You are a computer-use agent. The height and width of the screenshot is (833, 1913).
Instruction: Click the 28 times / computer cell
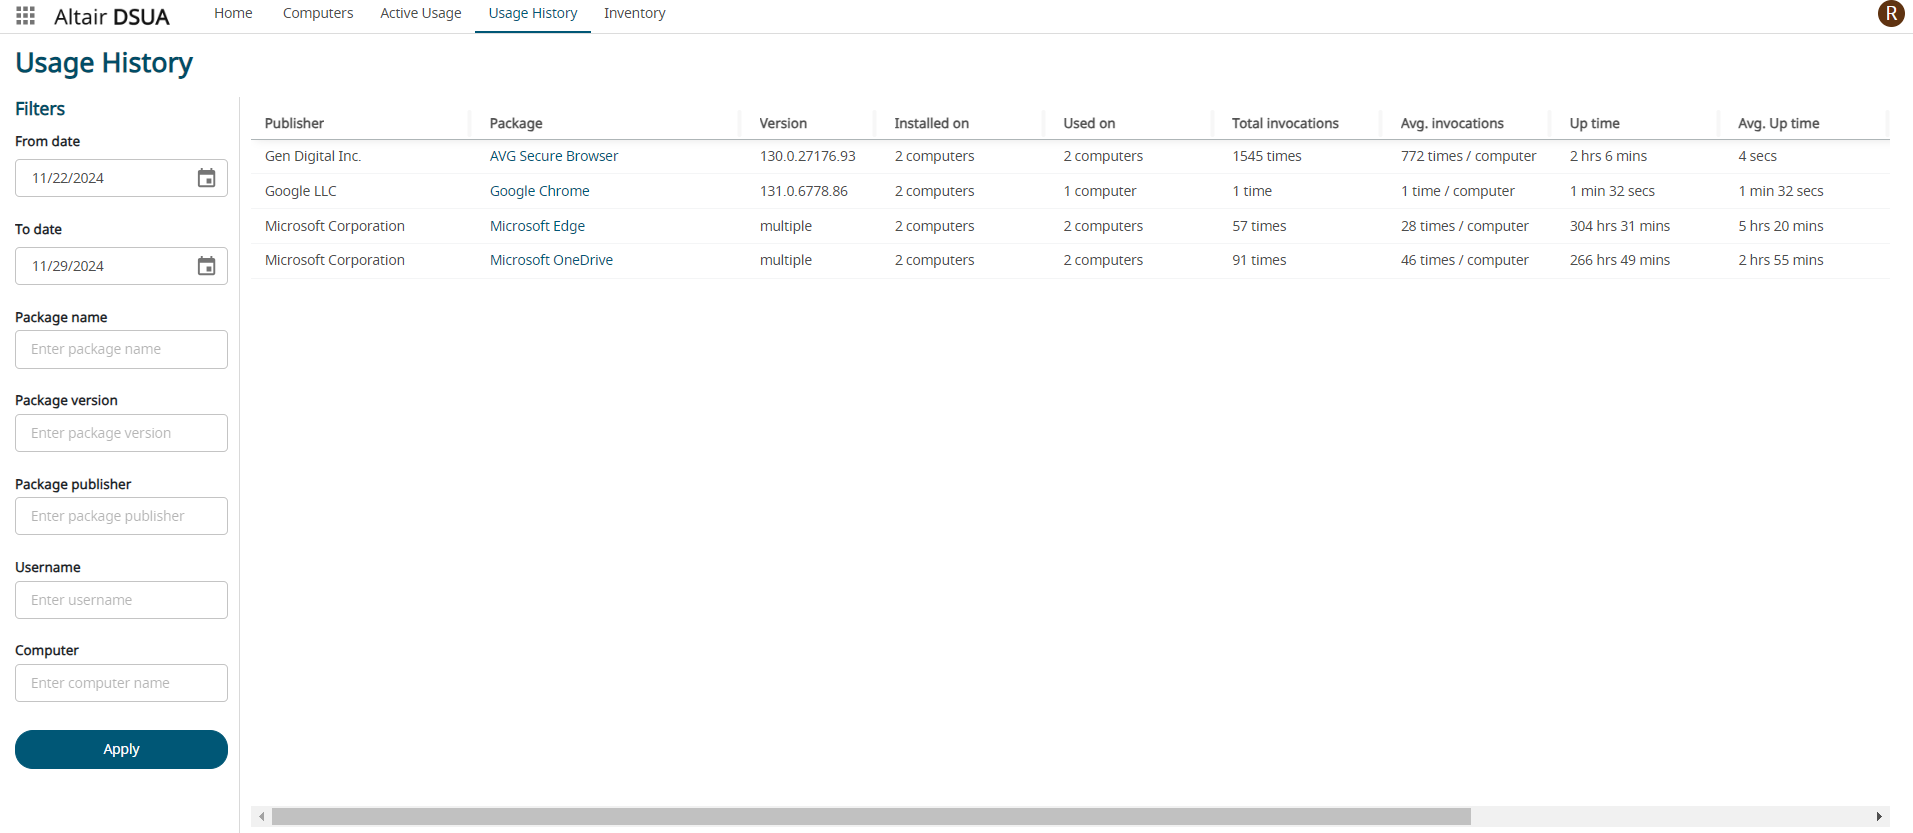[x=1465, y=227]
